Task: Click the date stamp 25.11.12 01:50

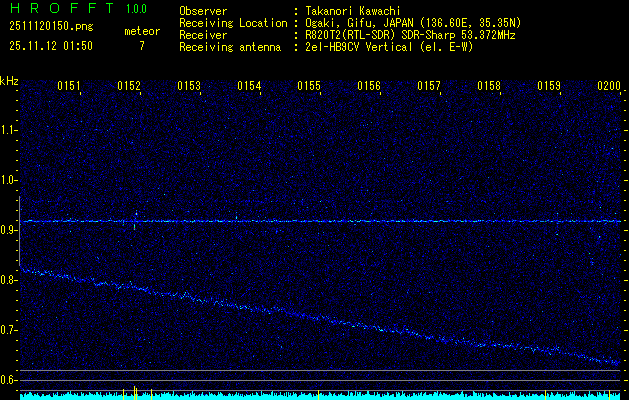Action: tap(50, 46)
